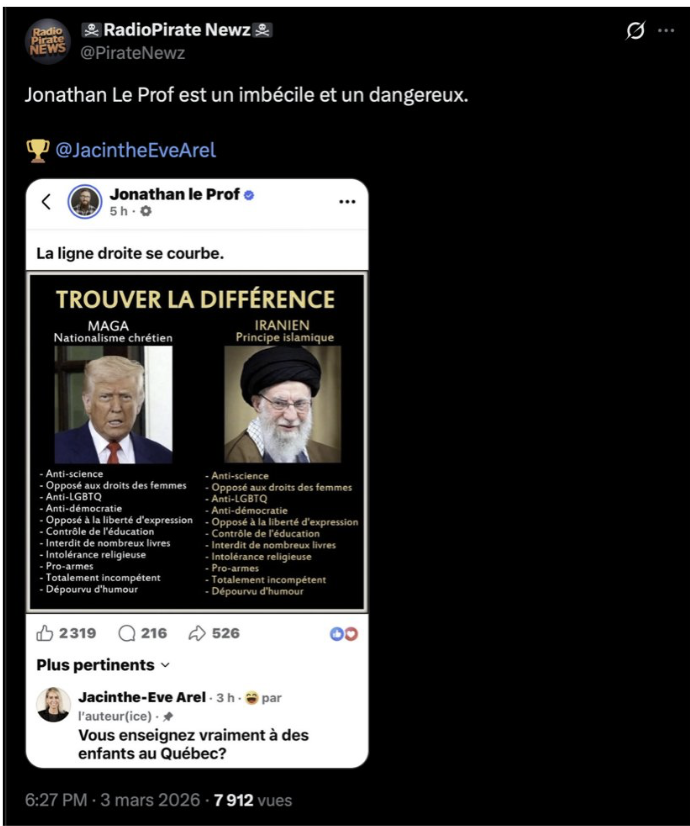Click the Grok slash-circle icon

tap(635, 31)
